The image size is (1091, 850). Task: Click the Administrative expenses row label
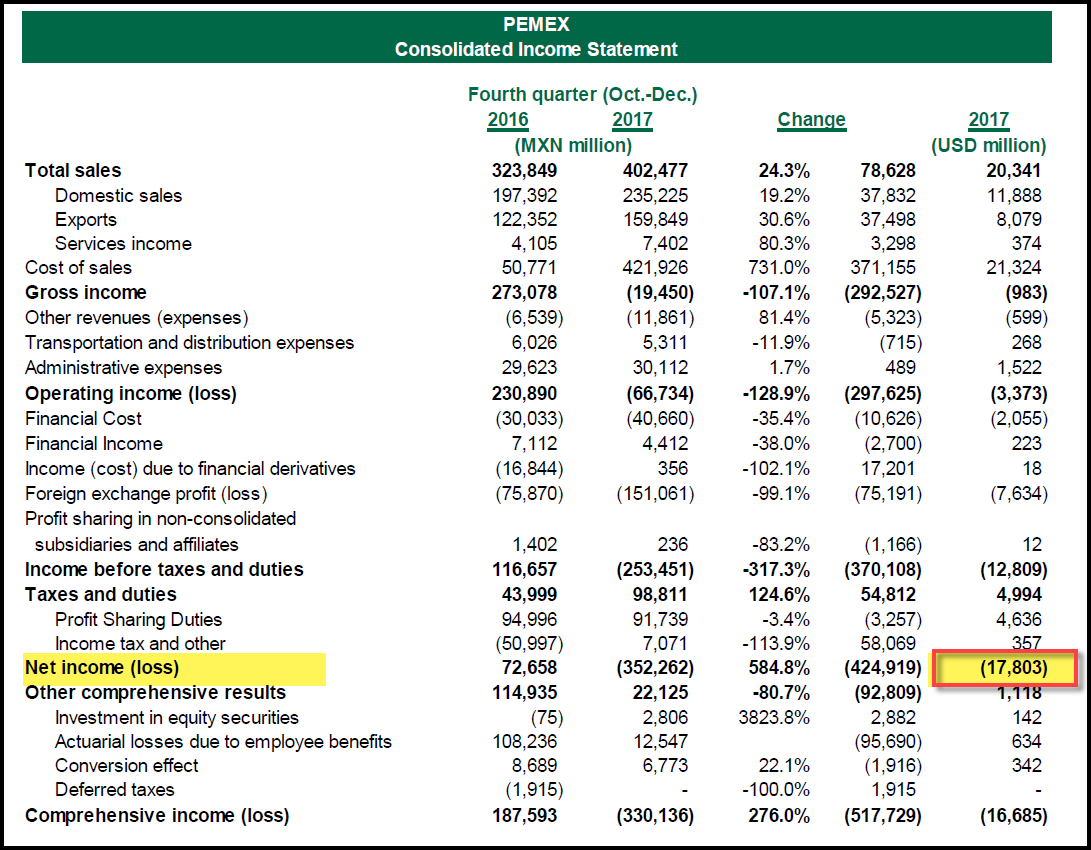point(123,368)
